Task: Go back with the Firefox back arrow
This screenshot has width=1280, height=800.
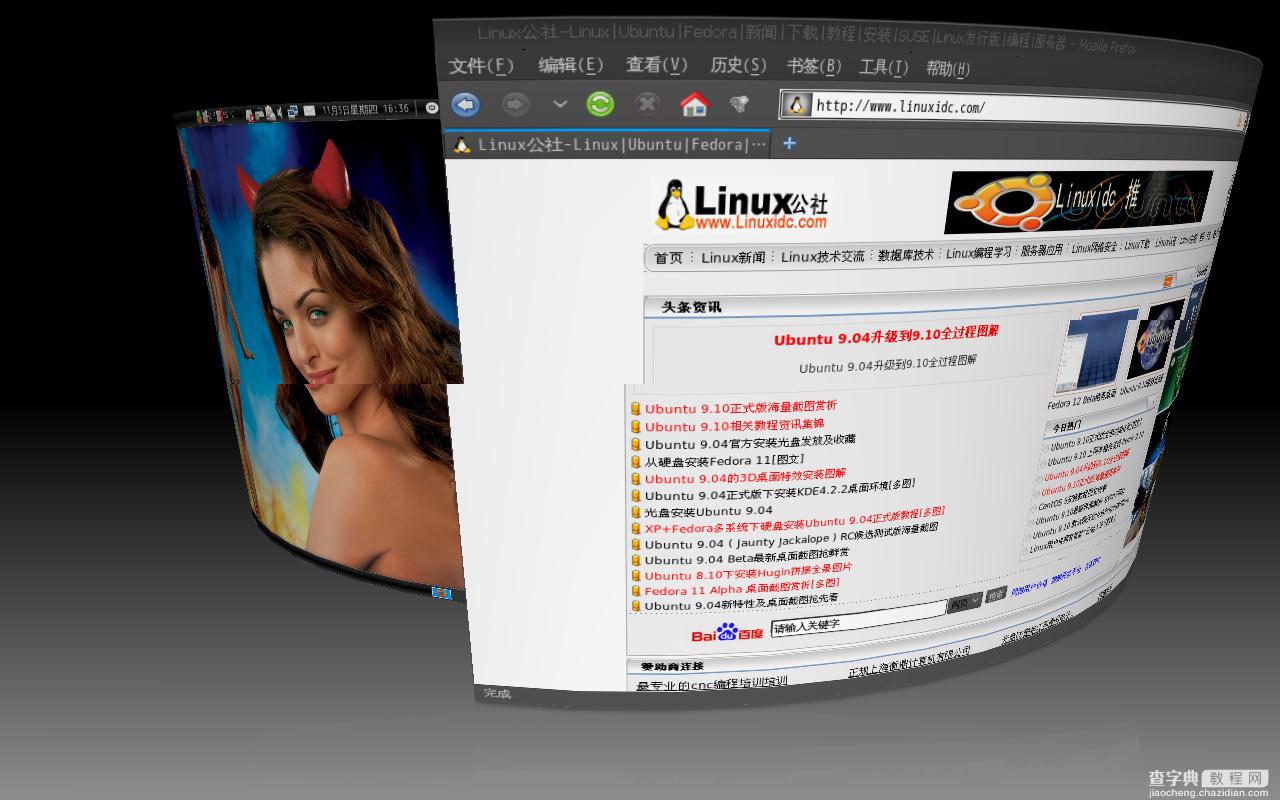Action: pos(465,104)
